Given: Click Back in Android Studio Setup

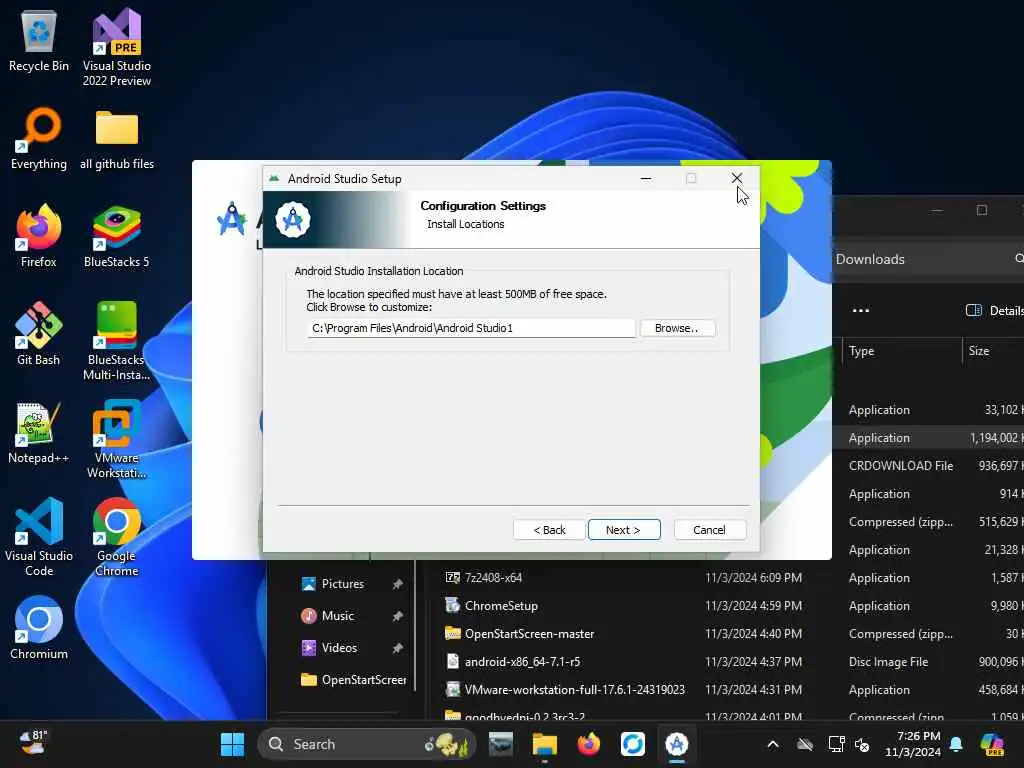Looking at the screenshot, I should (549, 530).
